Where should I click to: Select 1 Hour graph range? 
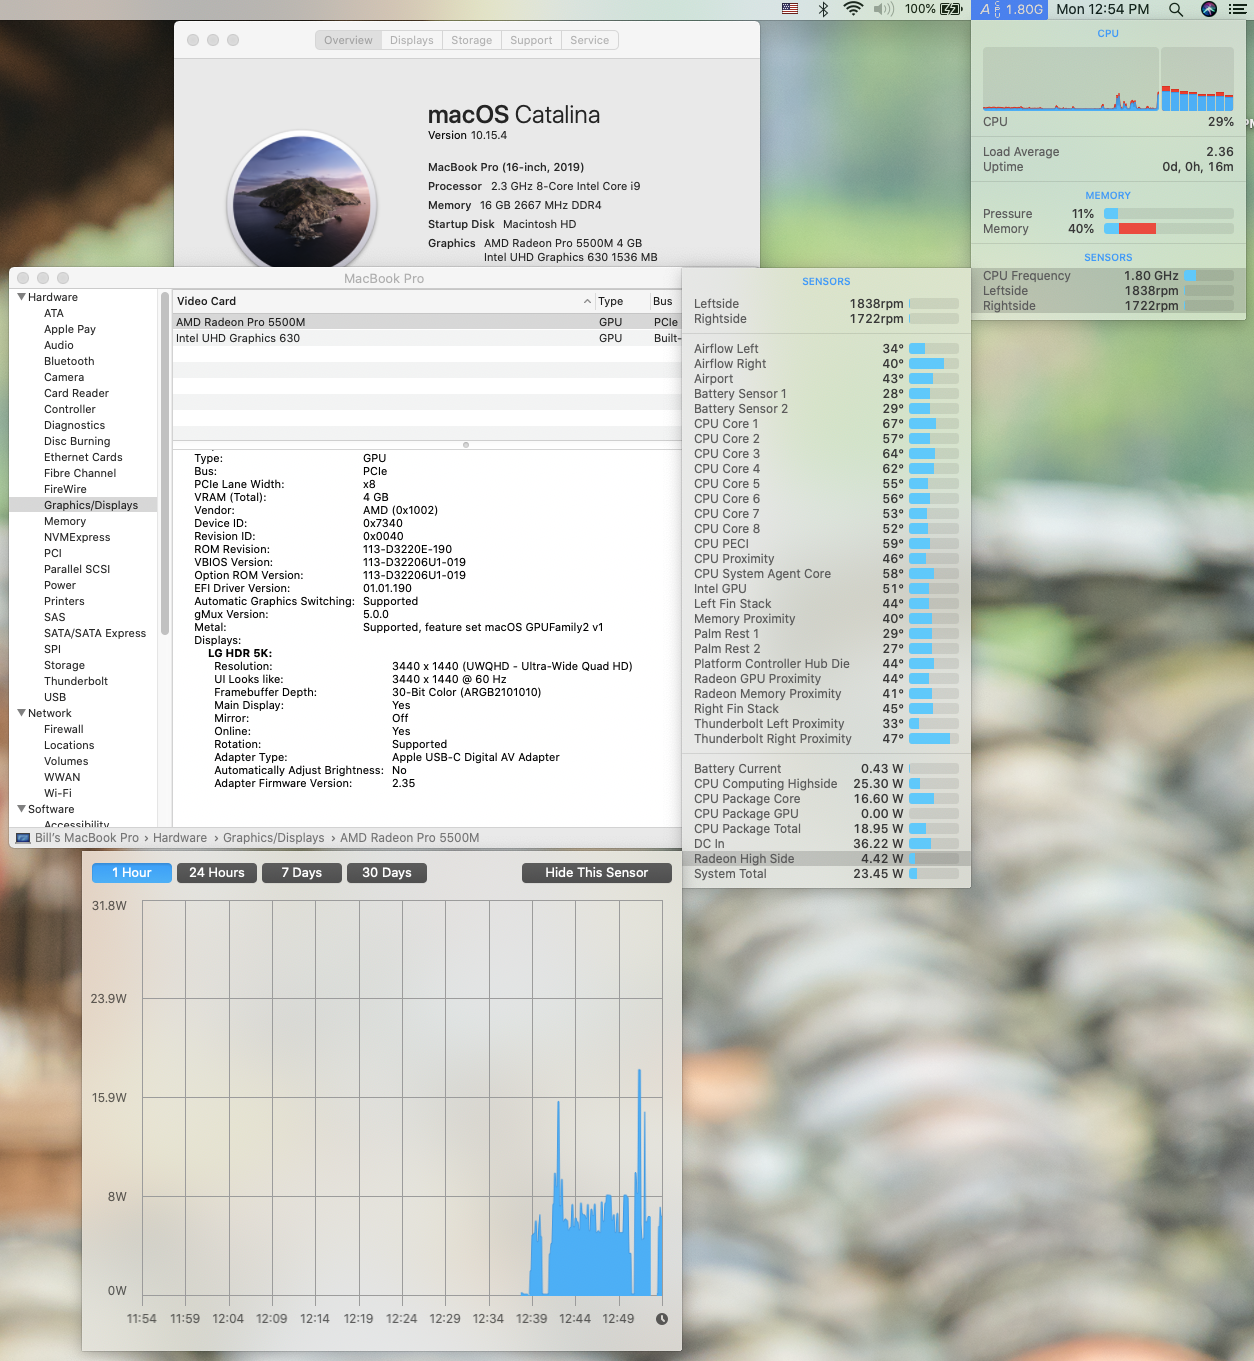click(132, 873)
